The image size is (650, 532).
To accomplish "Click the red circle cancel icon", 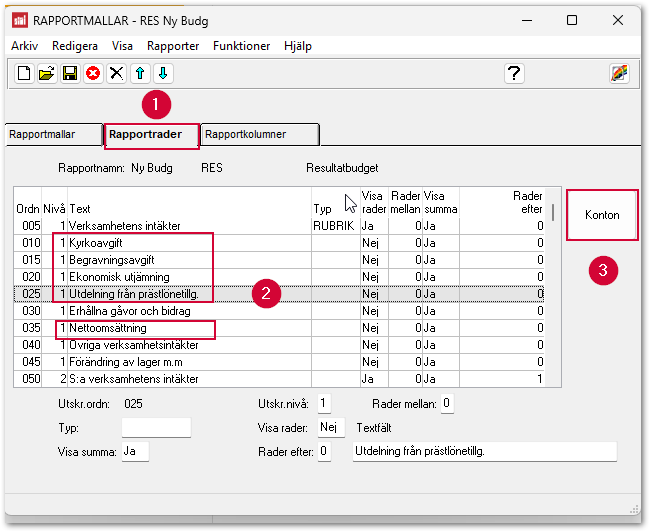I will click(93, 73).
